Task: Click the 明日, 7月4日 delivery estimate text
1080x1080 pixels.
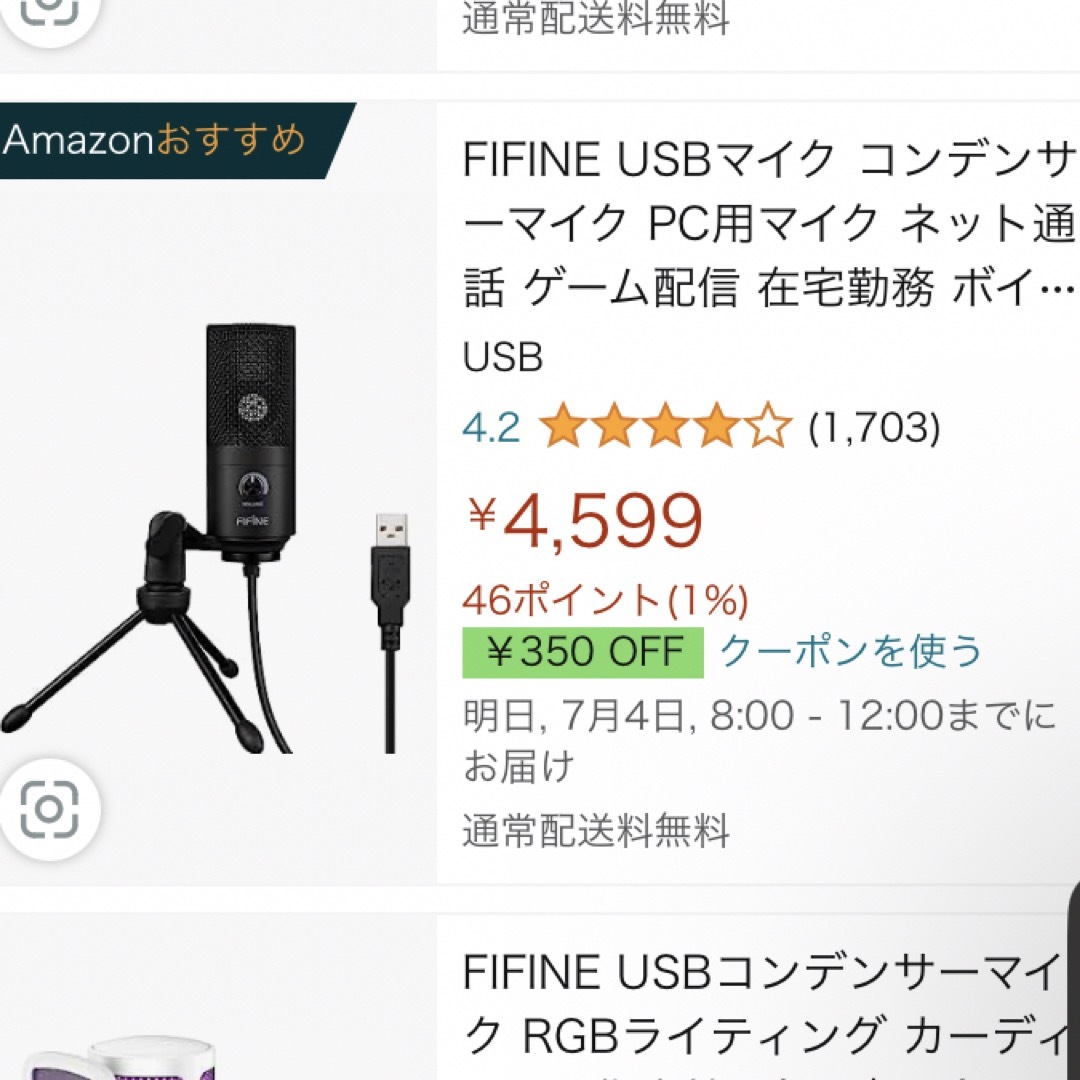Action: click(x=760, y=740)
